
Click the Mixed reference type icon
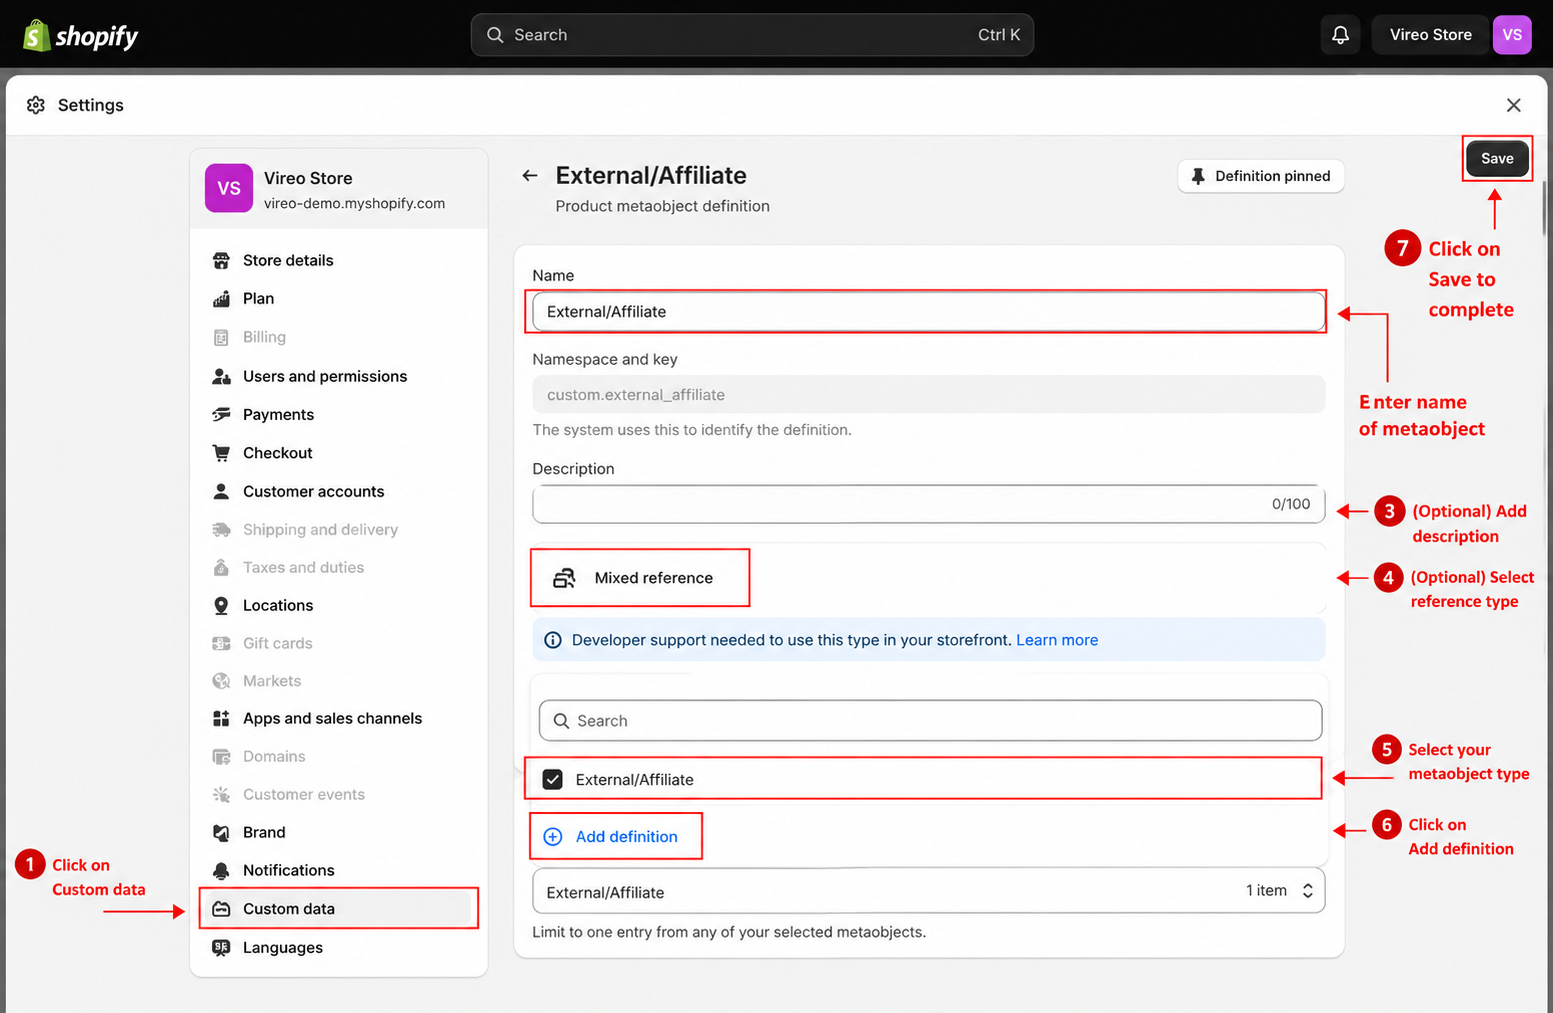tap(564, 578)
